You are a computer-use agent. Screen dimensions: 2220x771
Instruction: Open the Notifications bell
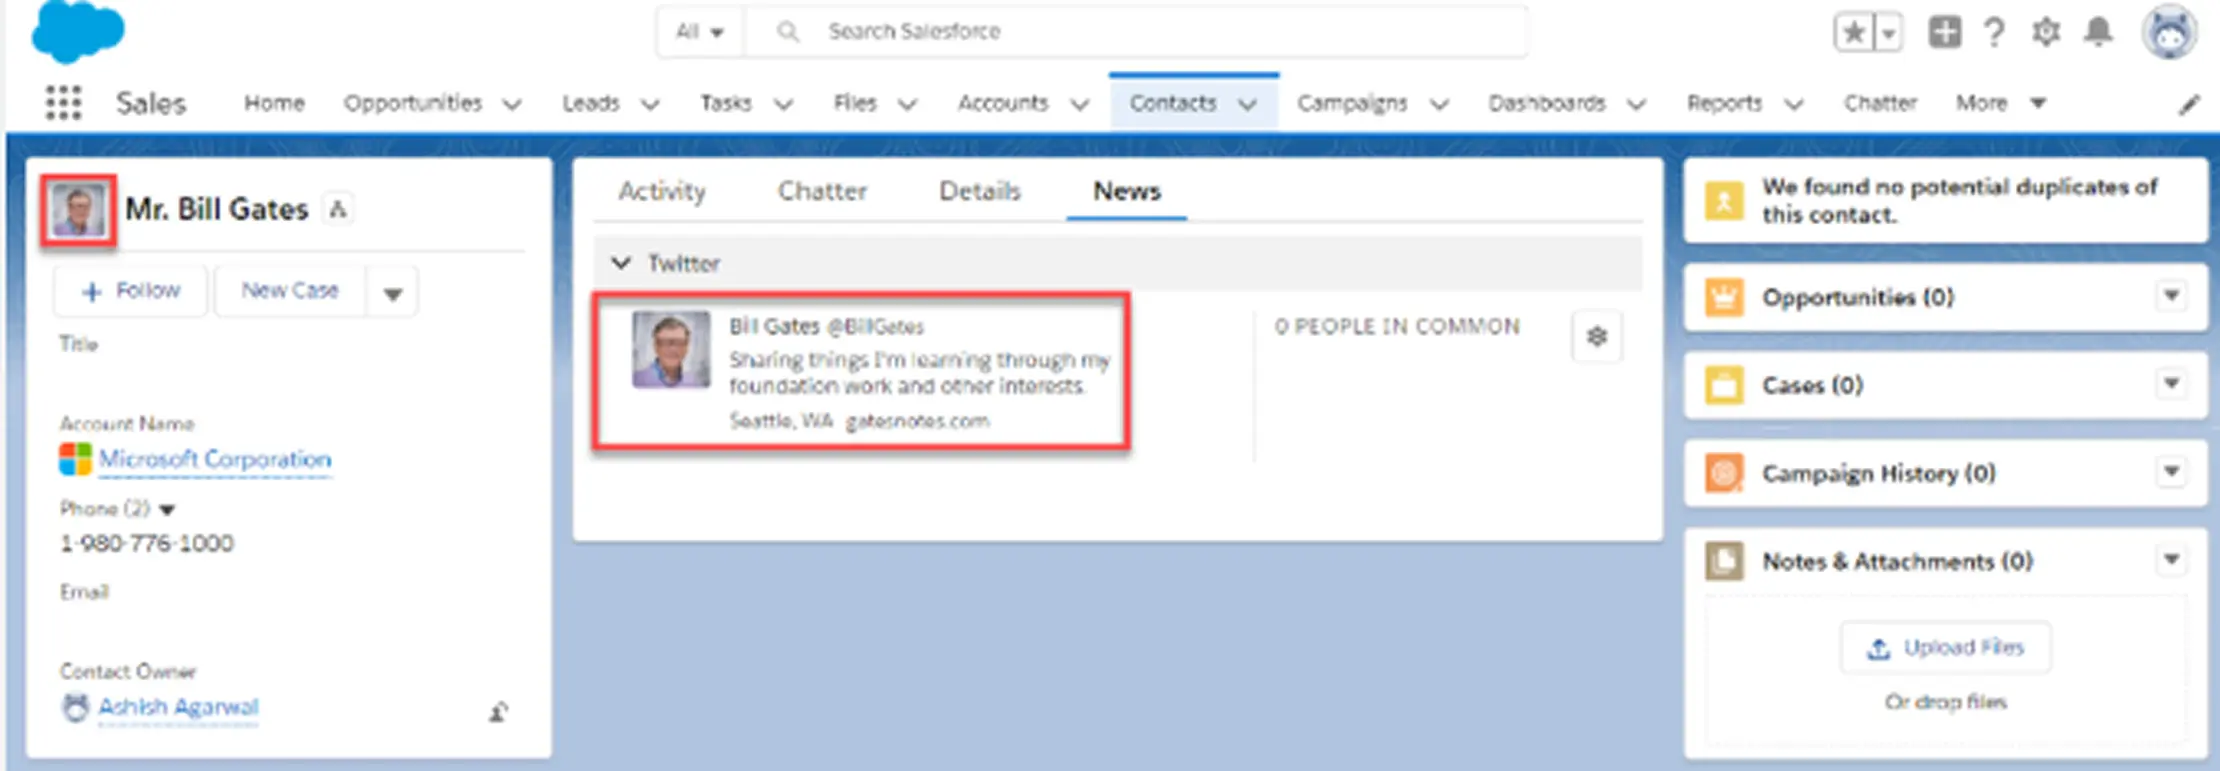[x=2098, y=32]
